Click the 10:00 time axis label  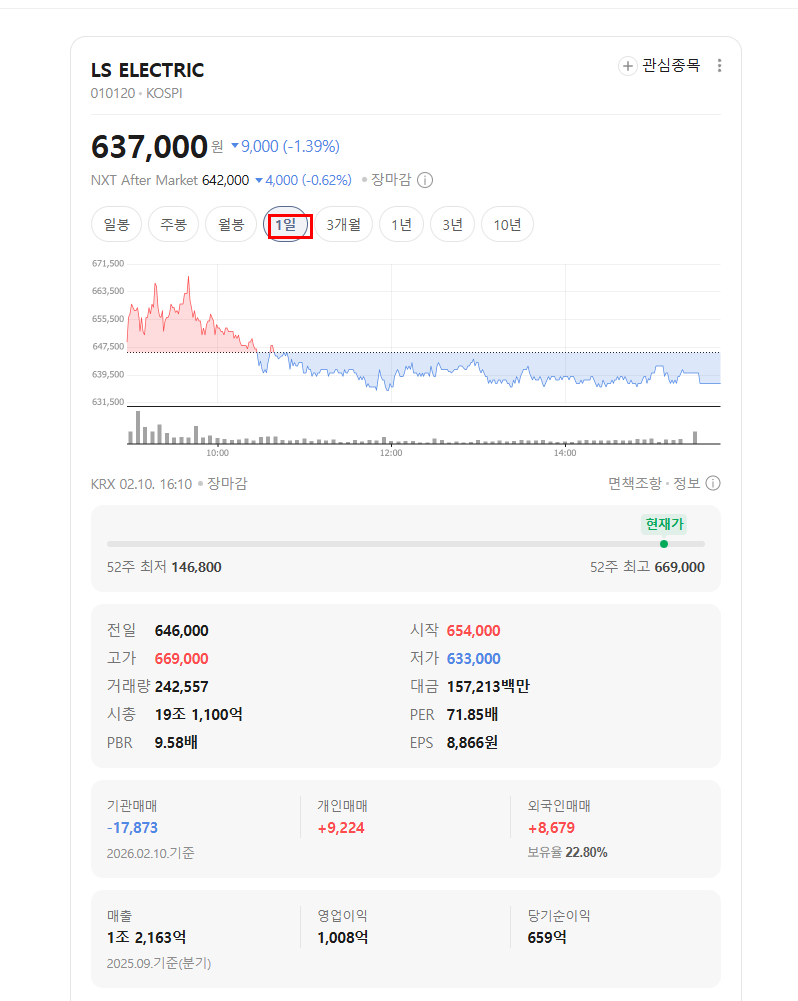point(217,453)
